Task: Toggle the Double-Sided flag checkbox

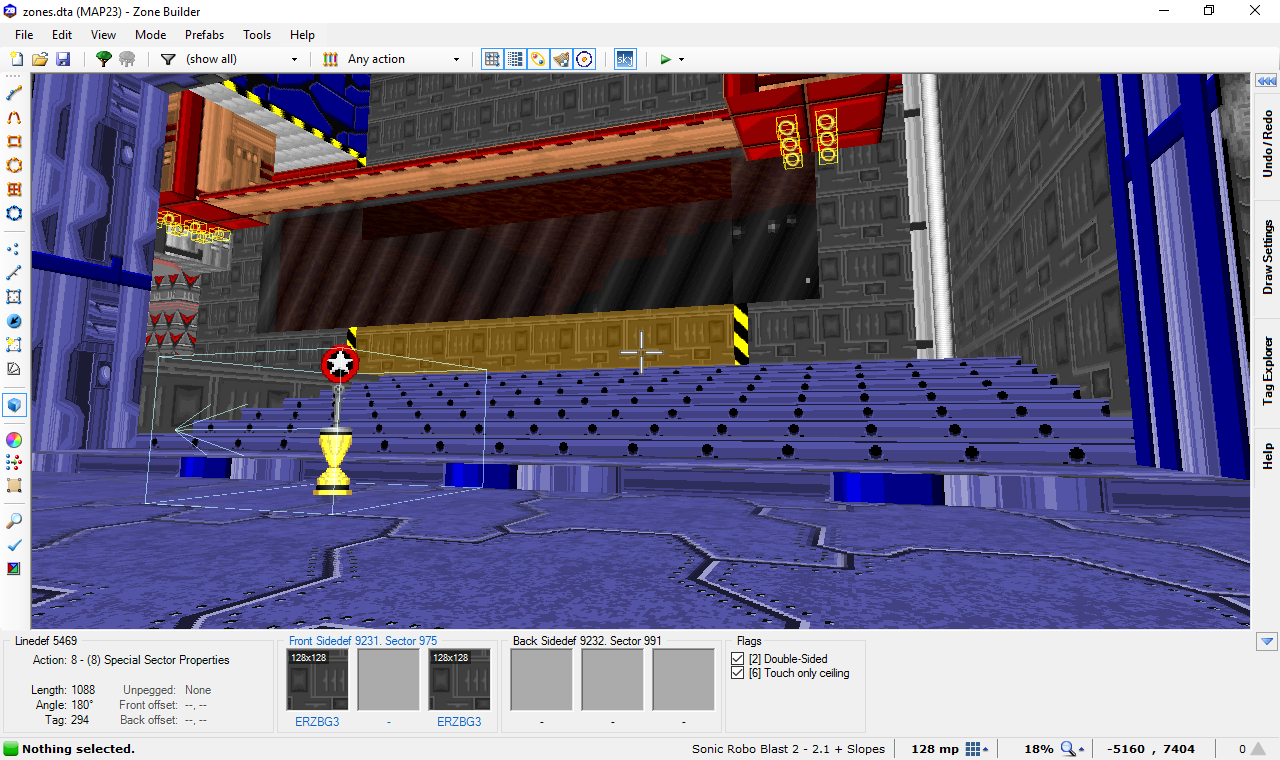Action: (x=738, y=659)
